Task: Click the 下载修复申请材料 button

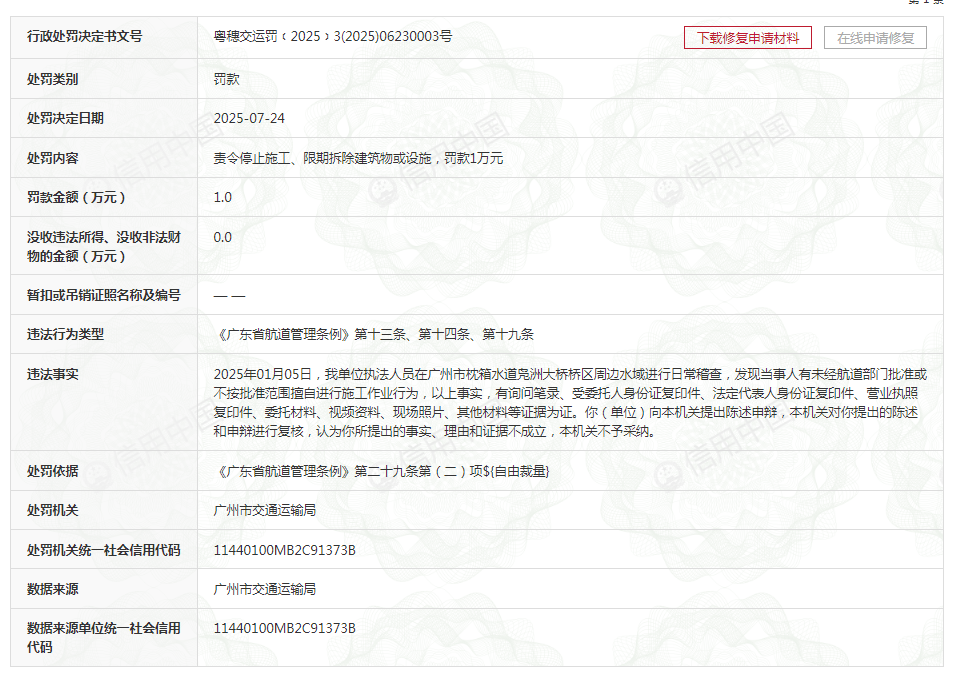Action: (x=747, y=37)
